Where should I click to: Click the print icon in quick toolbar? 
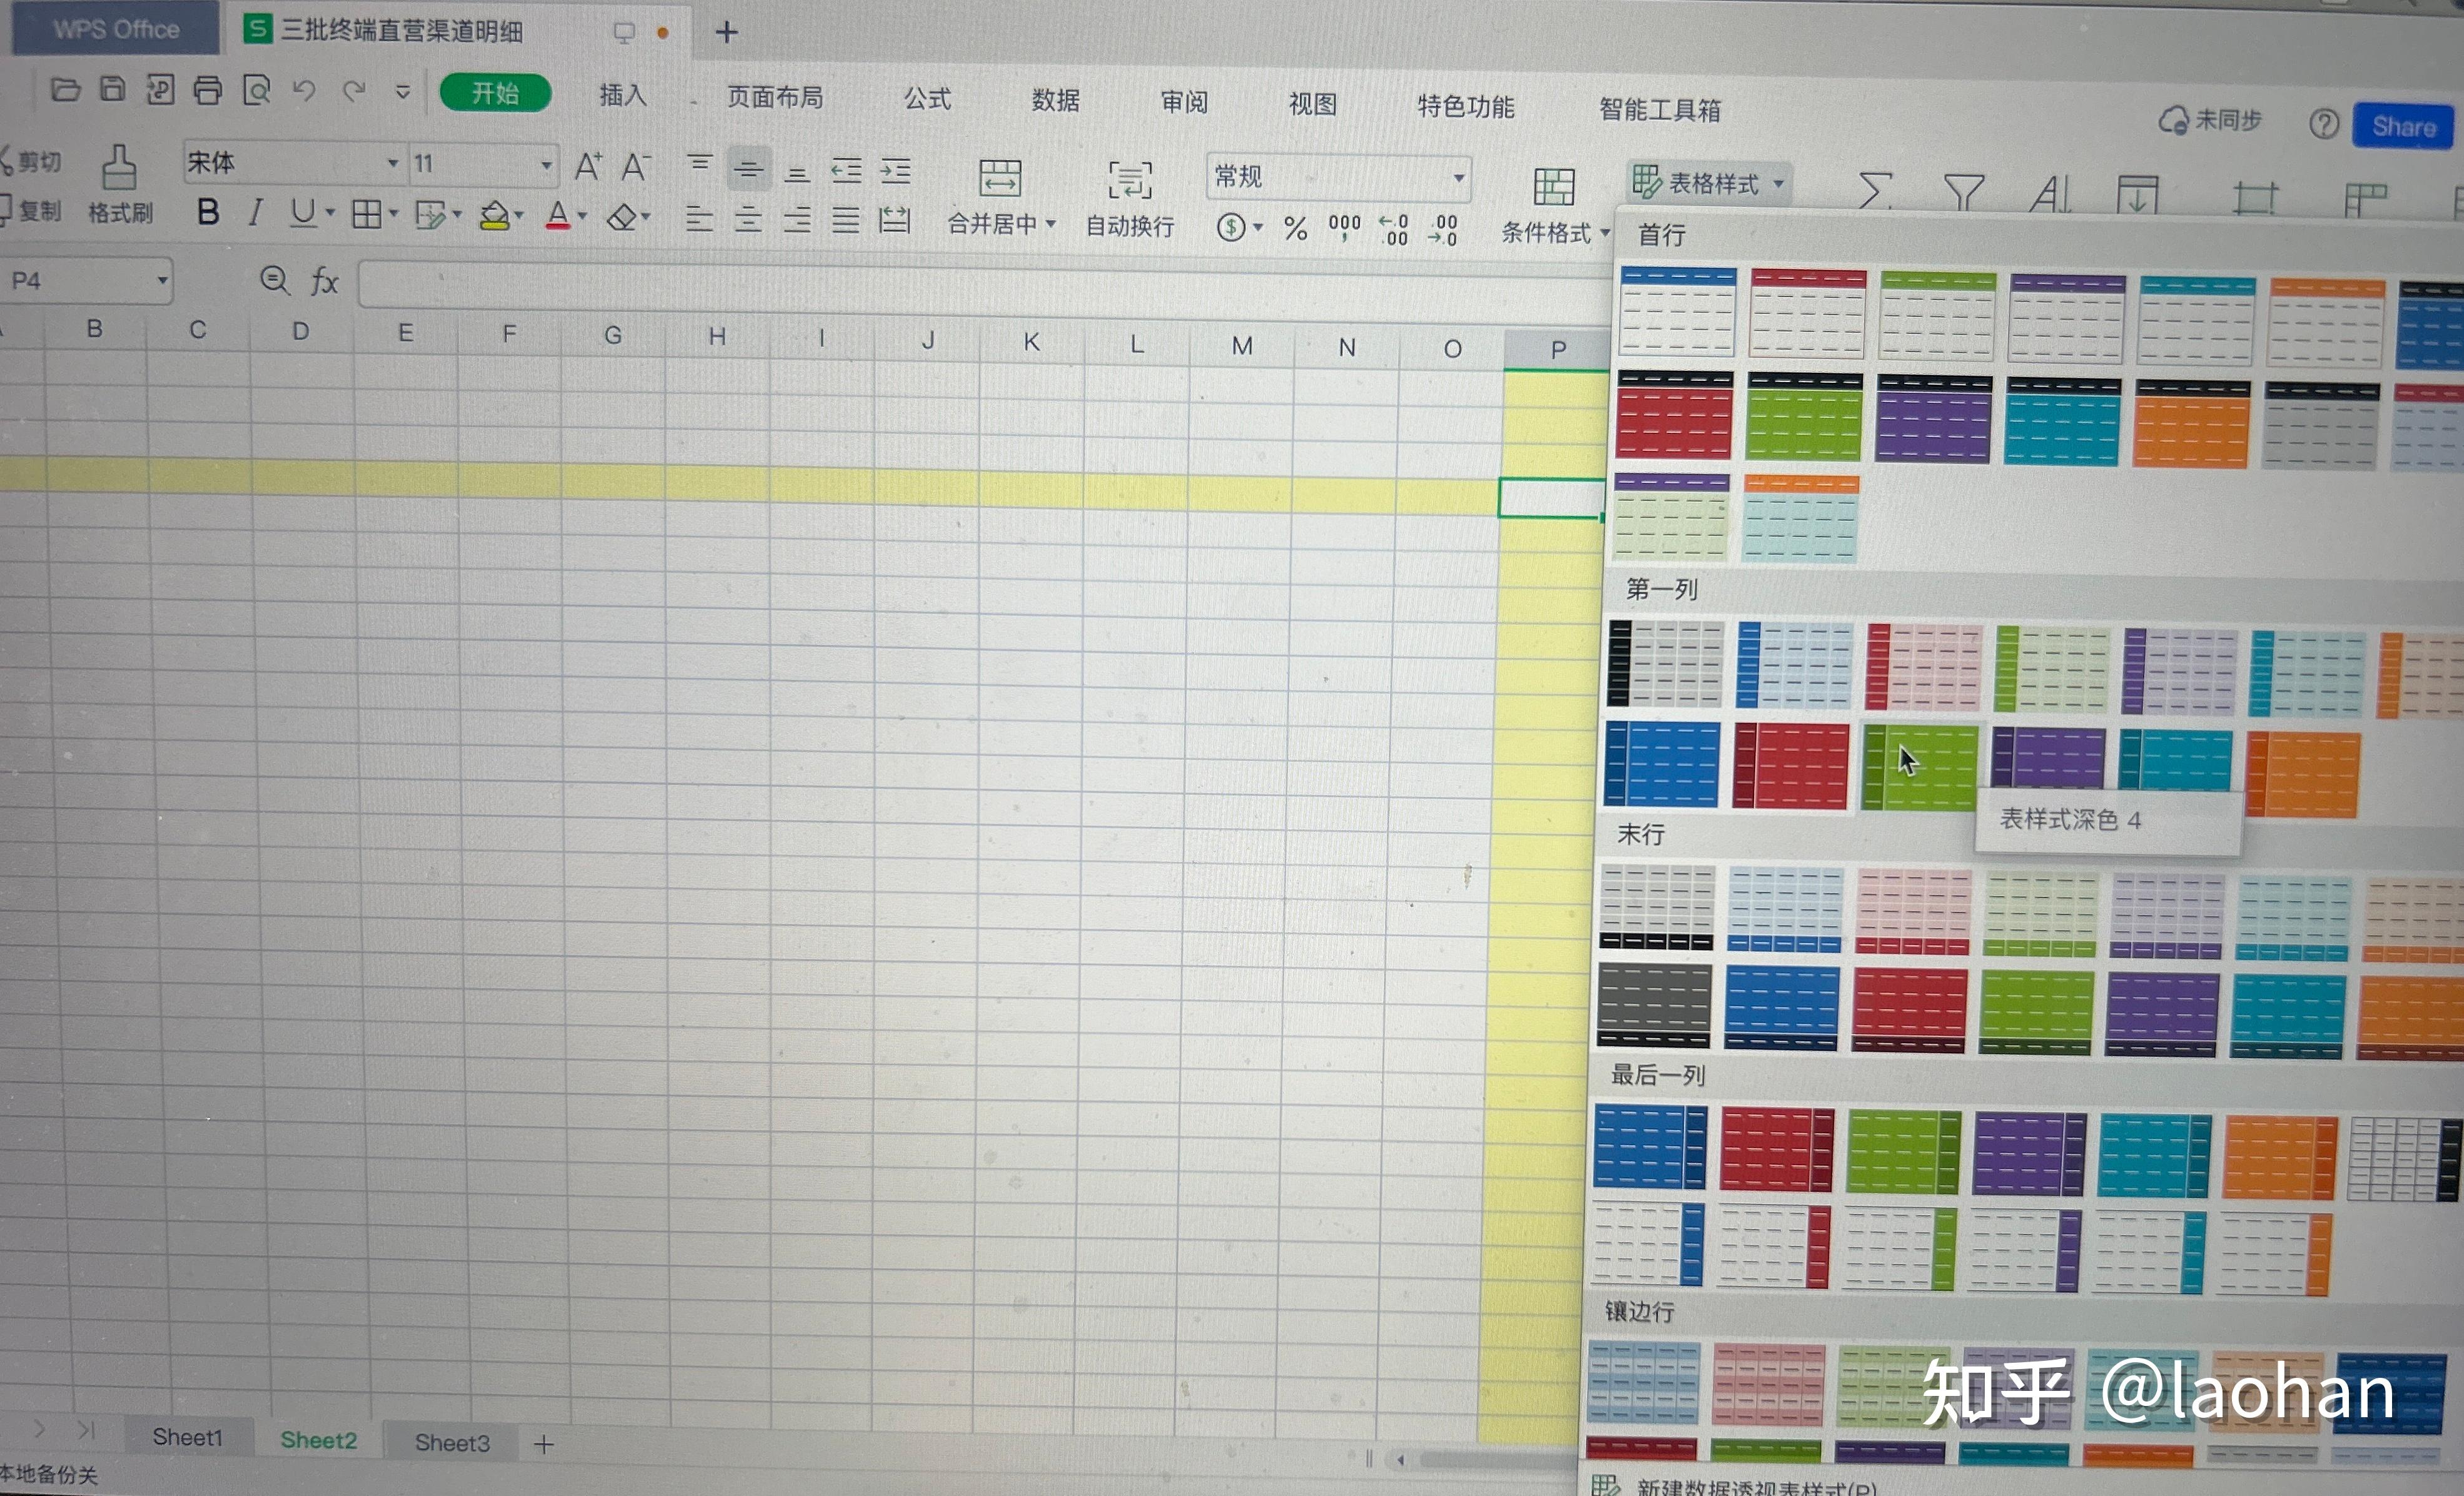coord(207,91)
